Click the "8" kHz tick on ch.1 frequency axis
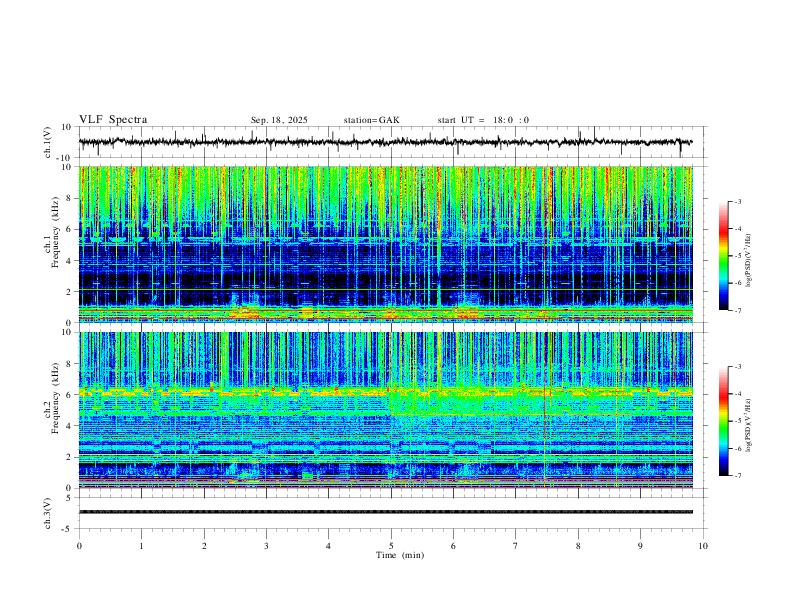This screenshot has height=612, width=792. [x=69, y=198]
